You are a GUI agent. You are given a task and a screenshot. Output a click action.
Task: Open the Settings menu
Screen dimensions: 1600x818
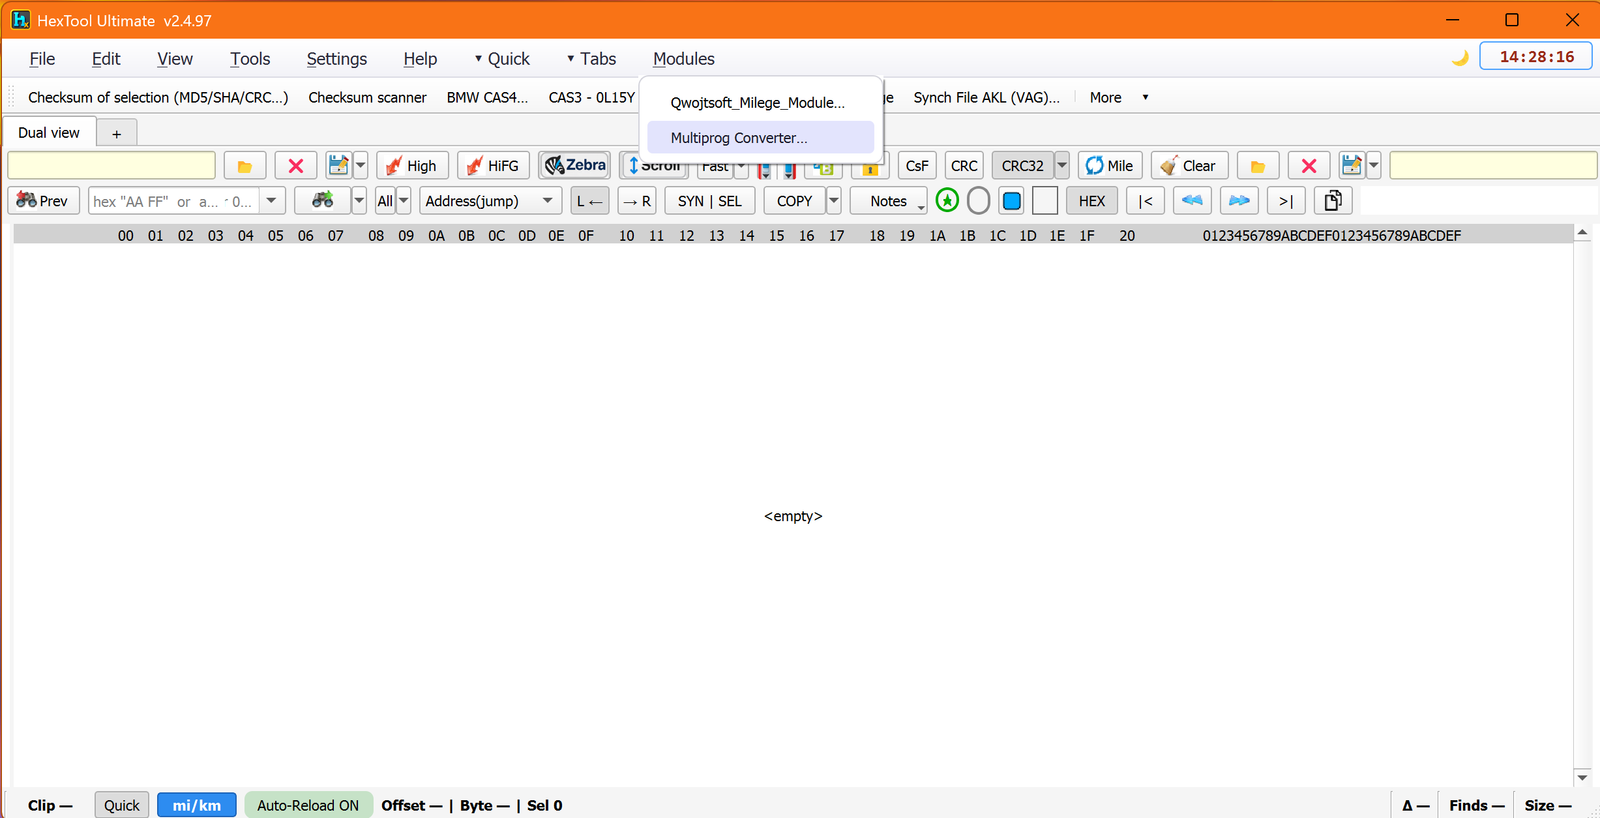(x=337, y=59)
